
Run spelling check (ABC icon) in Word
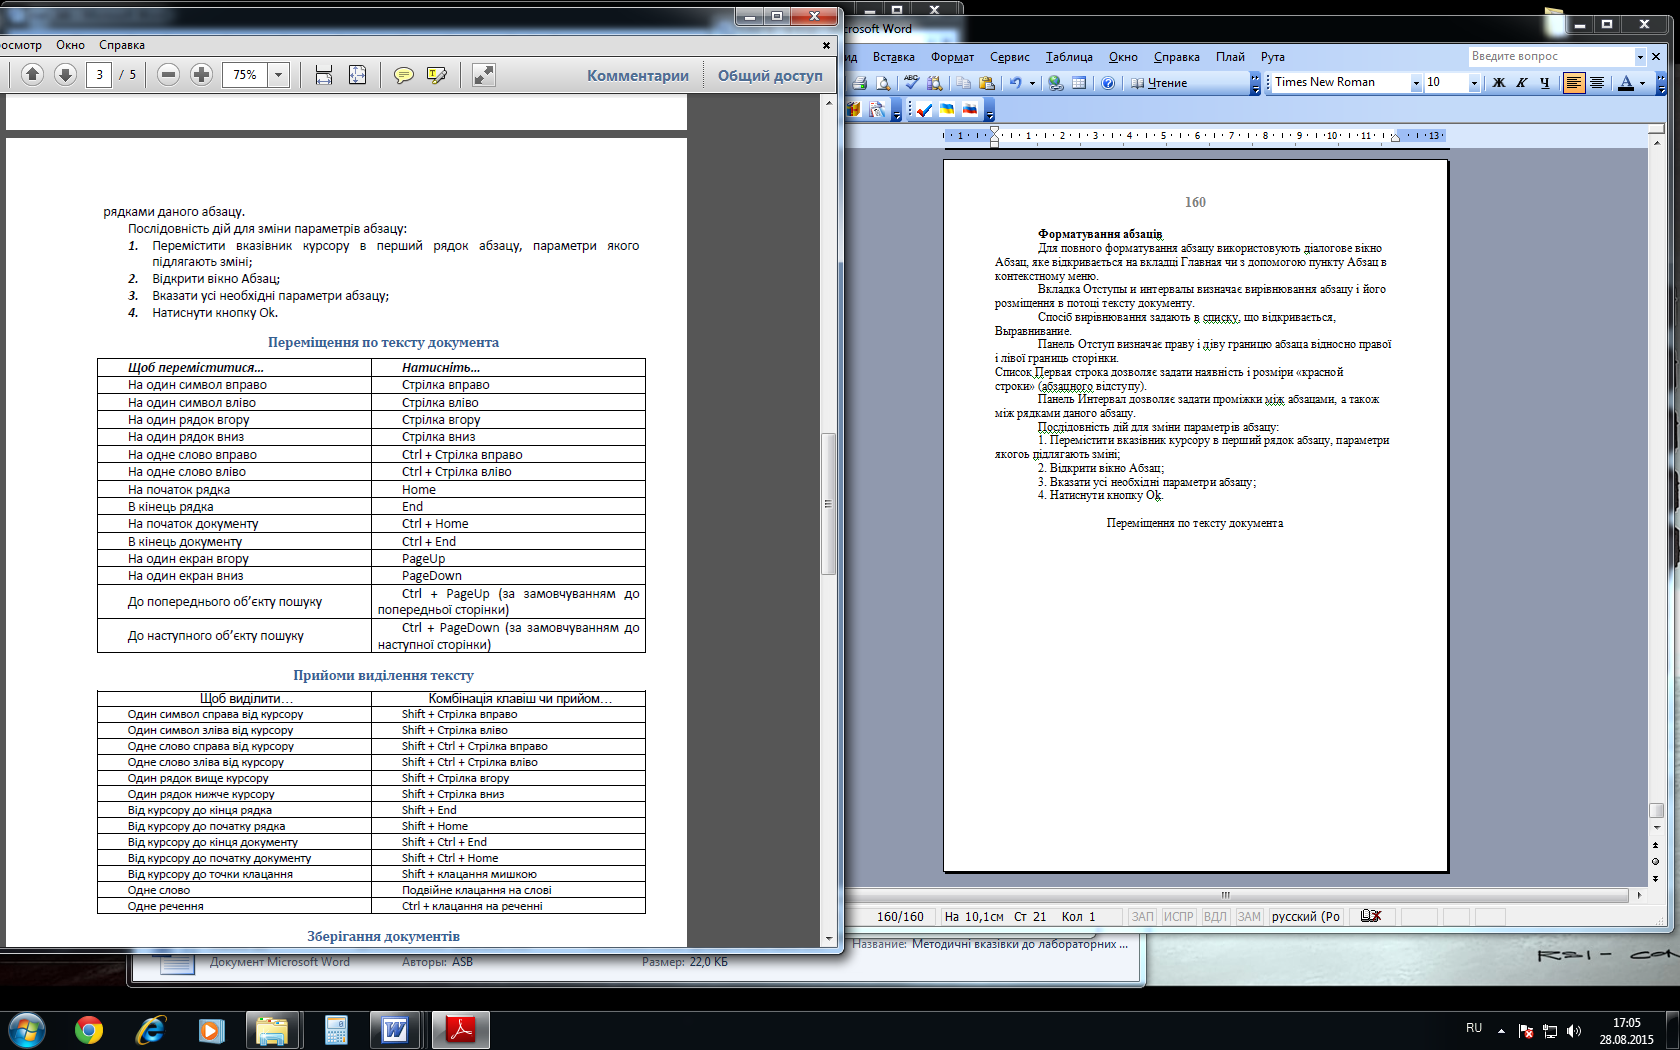click(911, 83)
